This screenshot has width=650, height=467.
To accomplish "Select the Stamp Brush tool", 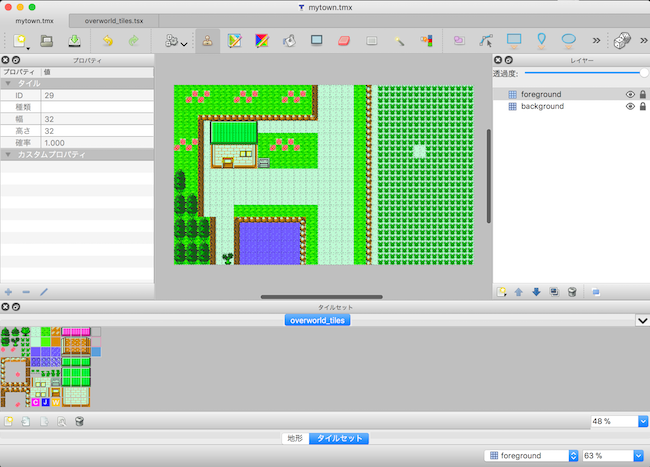I will click(x=207, y=41).
